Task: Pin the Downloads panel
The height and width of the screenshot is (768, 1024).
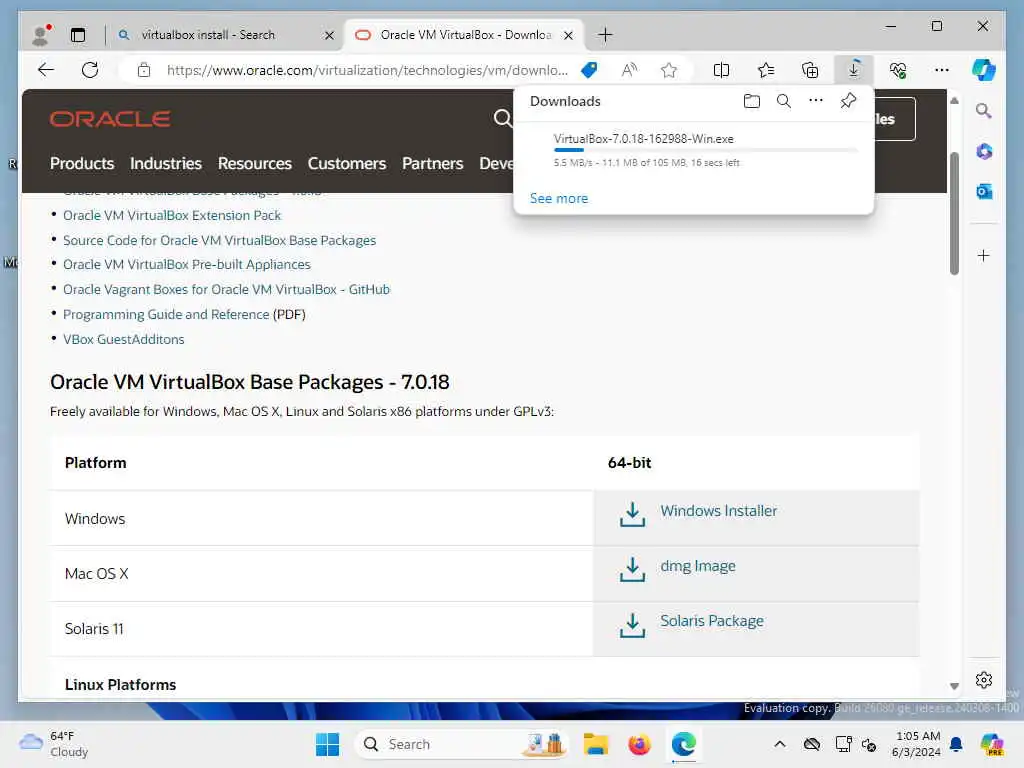Action: (x=848, y=101)
